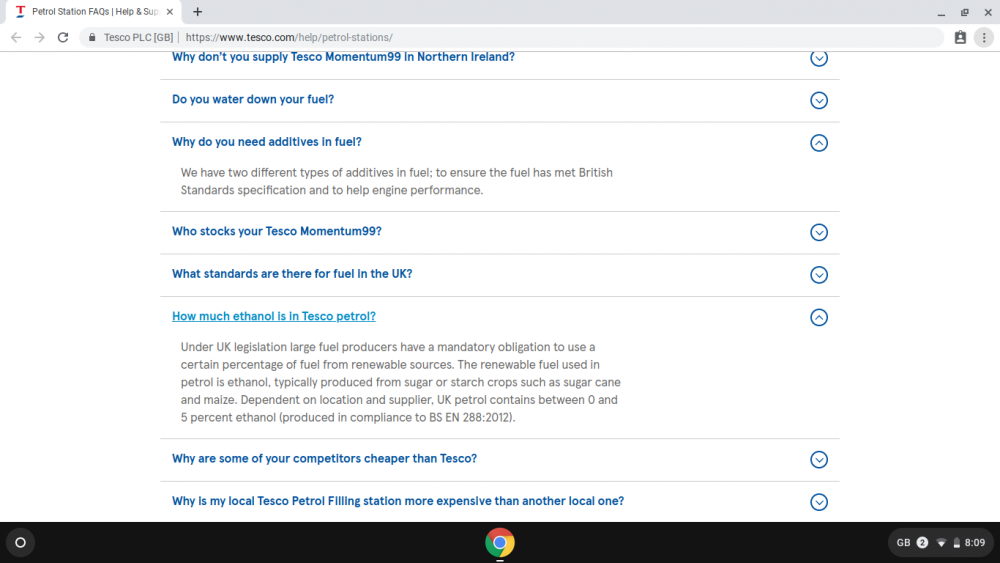The width and height of the screenshot is (1000, 563).
Task: Click the Chrome icon on the shelf
Action: tap(500, 543)
